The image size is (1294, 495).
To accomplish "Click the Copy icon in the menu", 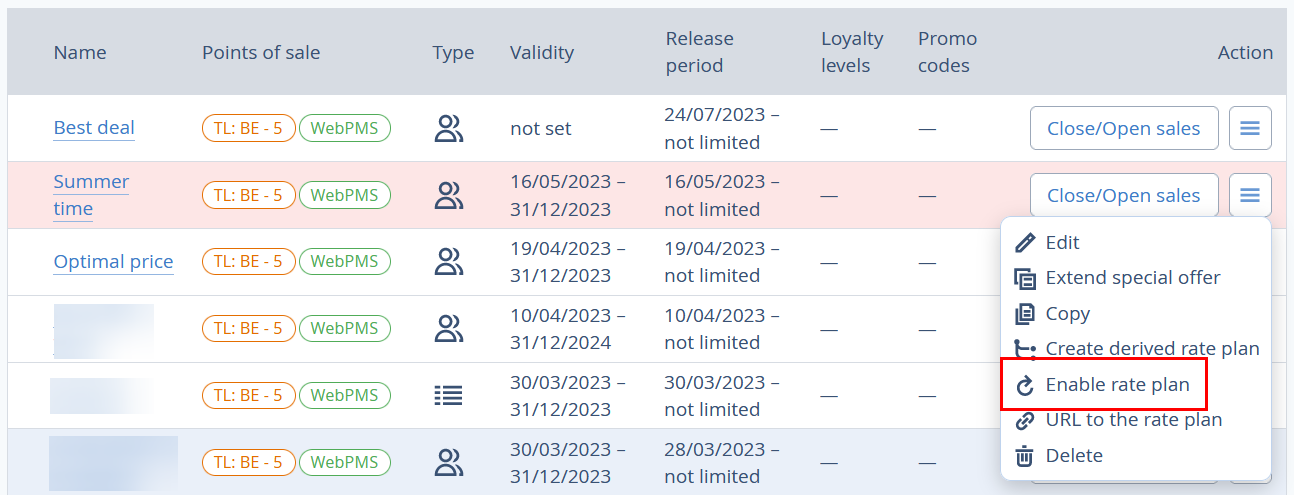I will tap(1025, 314).
